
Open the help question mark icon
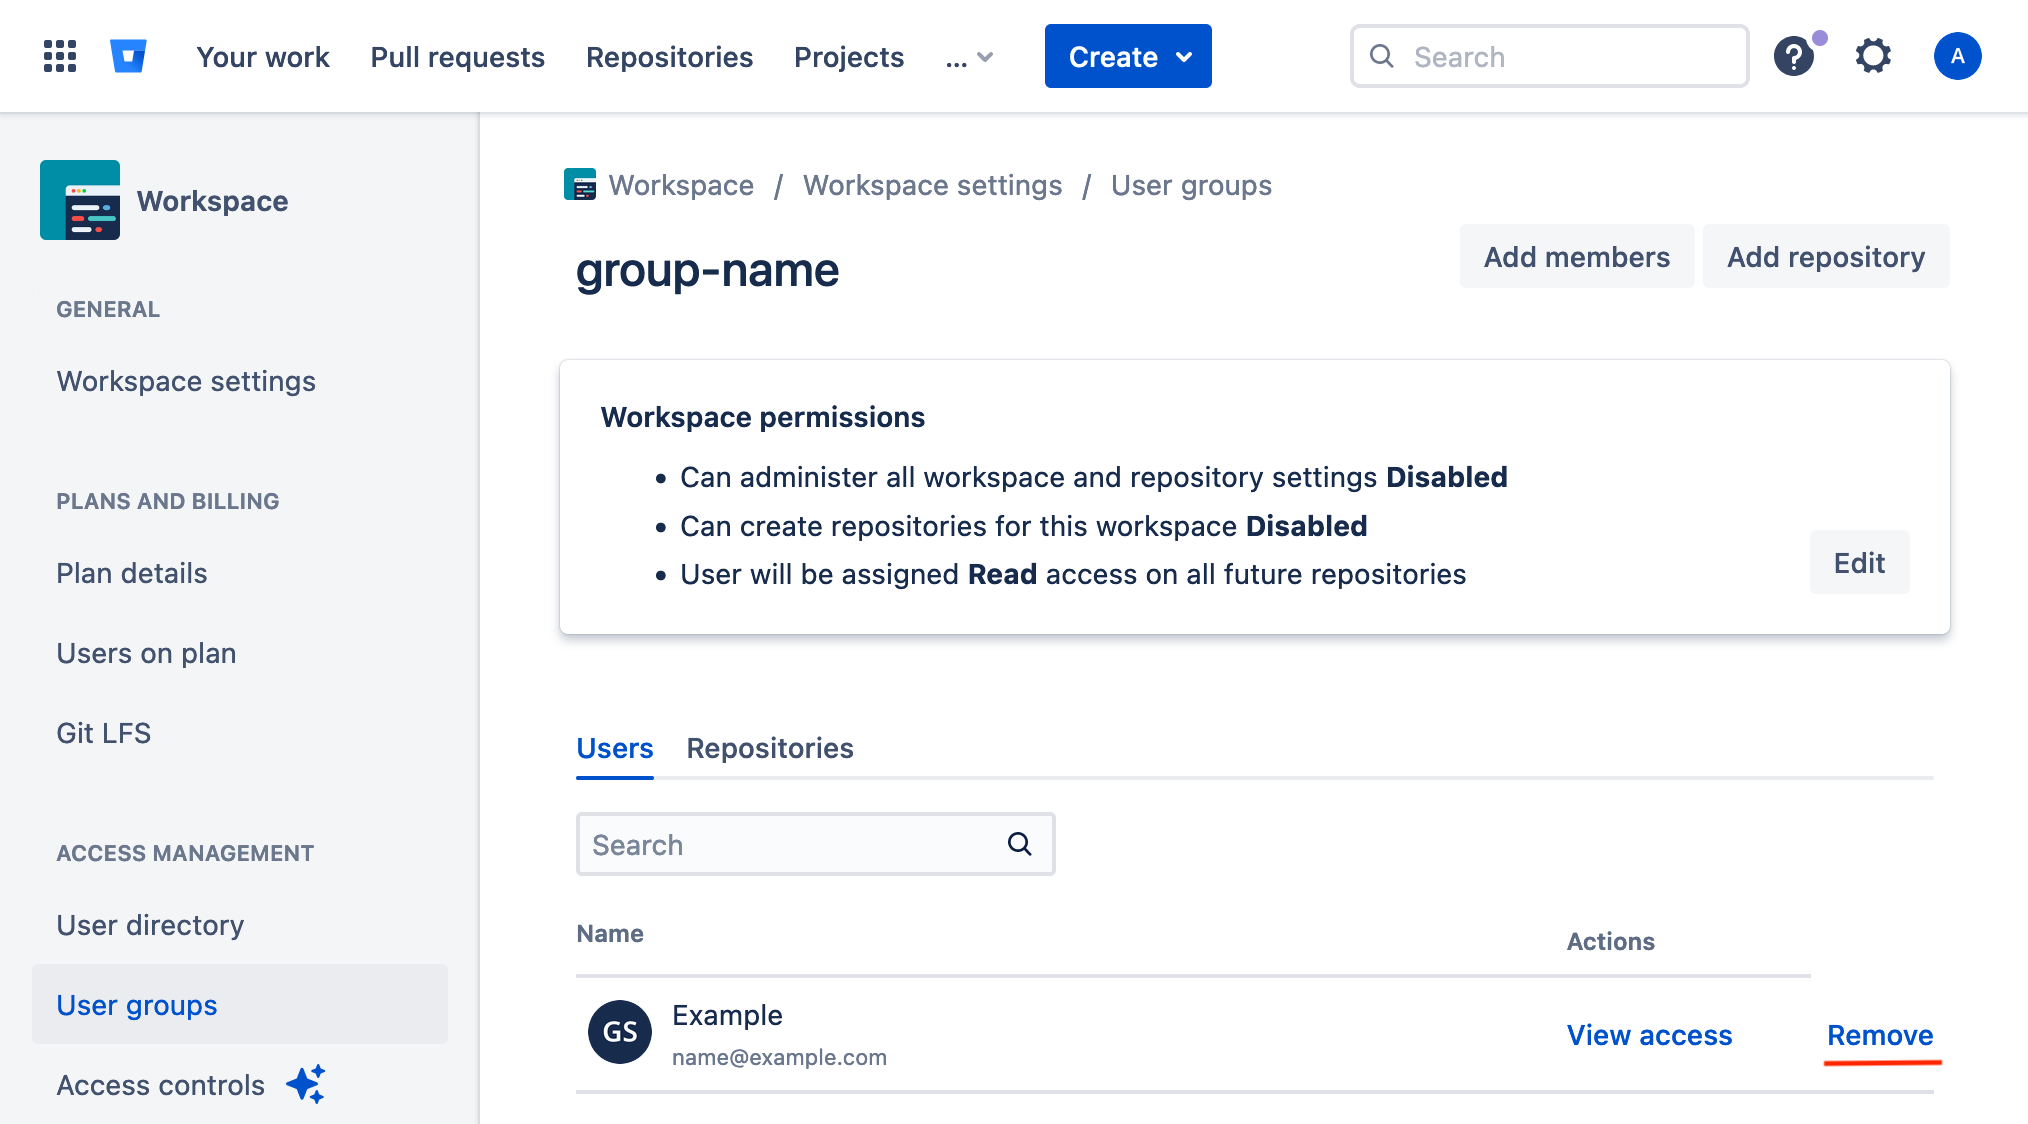[x=1794, y=56]
